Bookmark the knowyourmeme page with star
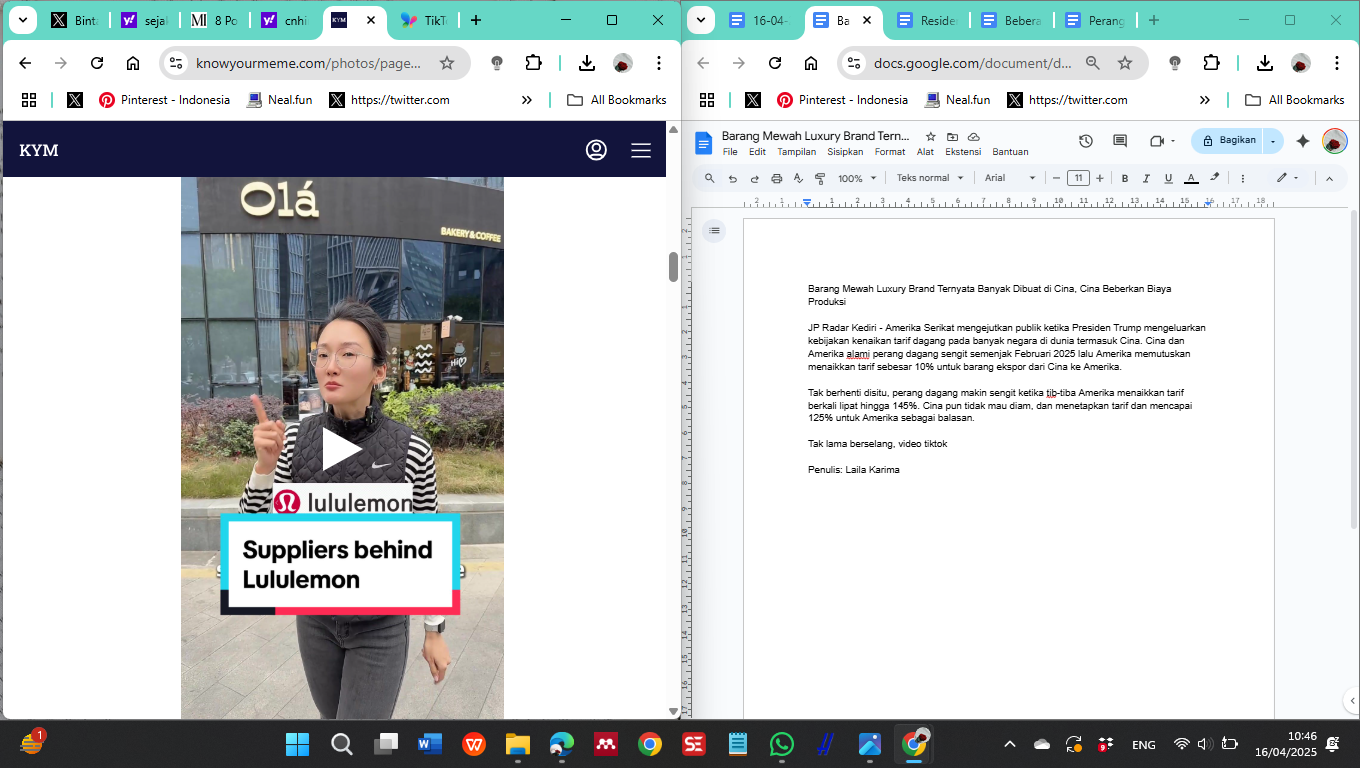 pos(447,63)
